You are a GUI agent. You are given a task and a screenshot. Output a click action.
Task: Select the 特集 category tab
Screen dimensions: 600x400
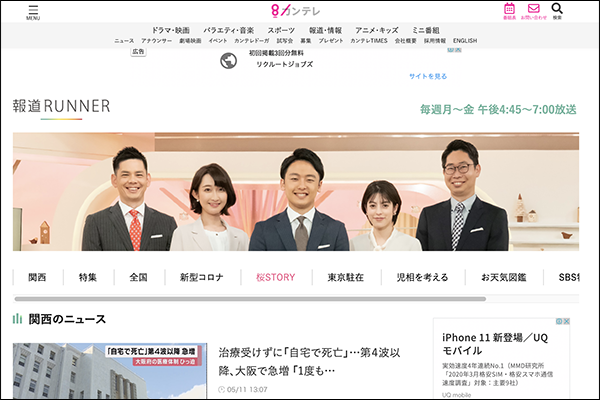click(x=88, y=277)
